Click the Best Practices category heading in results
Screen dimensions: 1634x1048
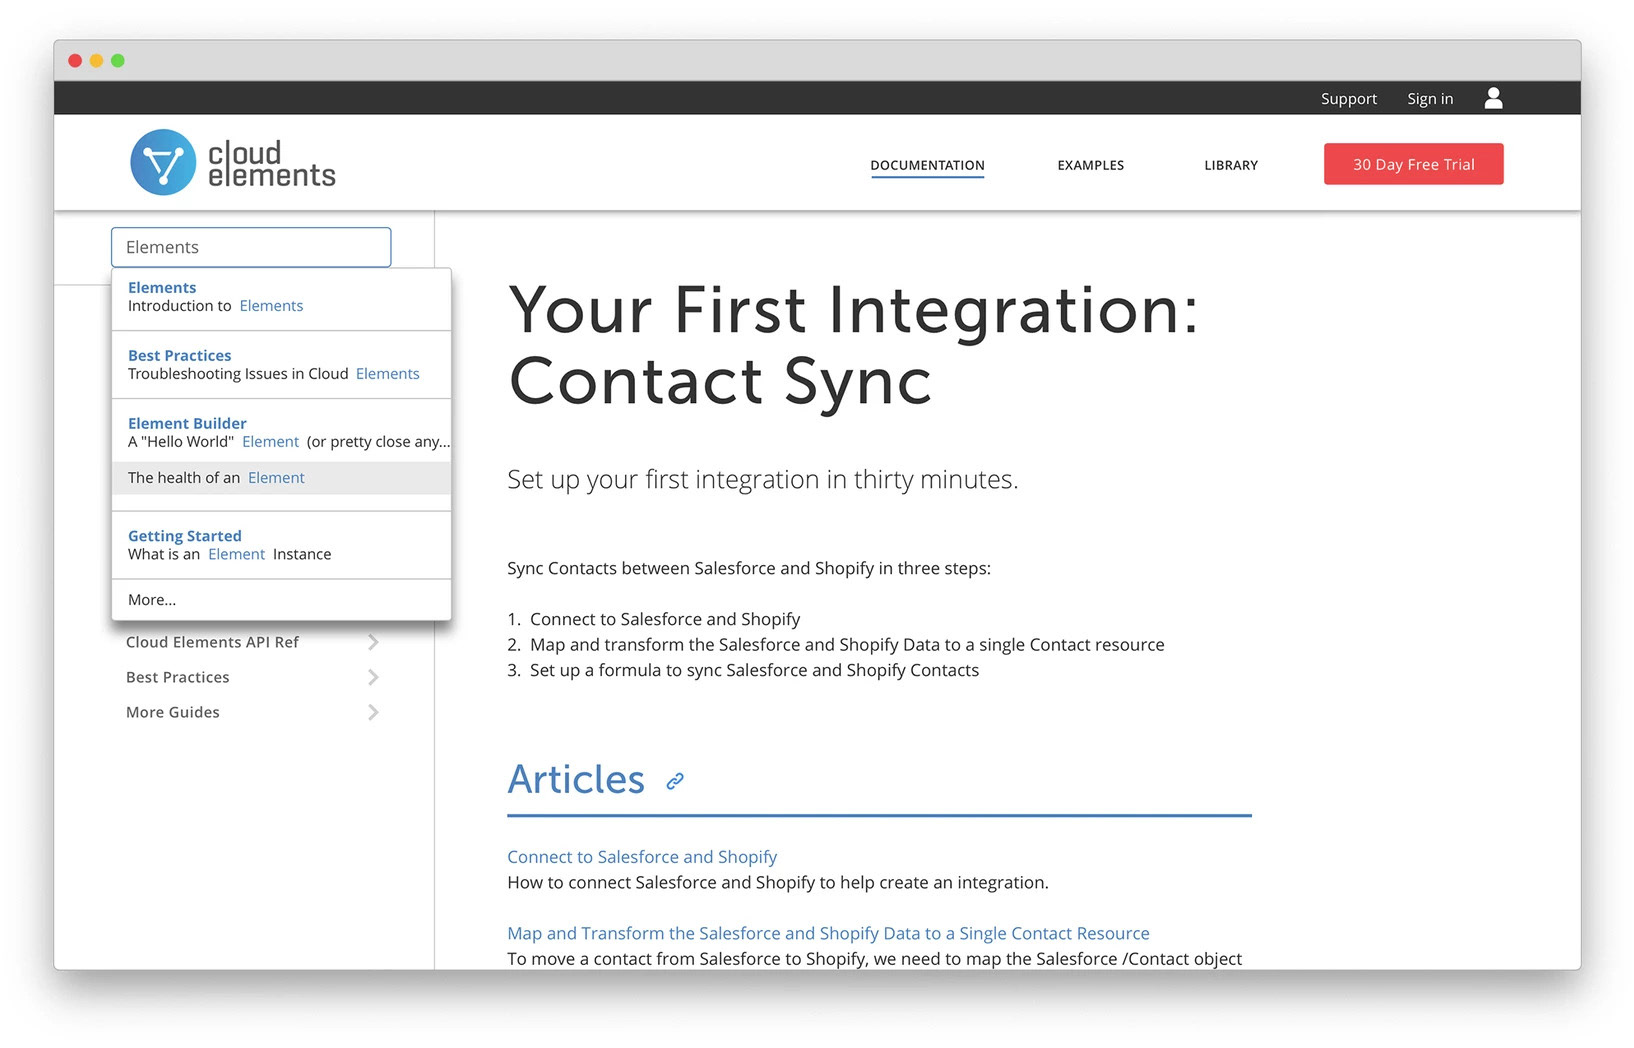(x=179, y=355)
